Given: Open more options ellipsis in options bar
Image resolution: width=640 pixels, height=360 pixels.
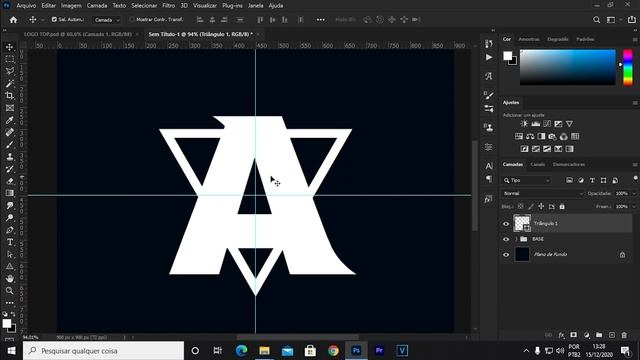Looking at the screenshot, I should pyautogui.click(x=321, y=20).
